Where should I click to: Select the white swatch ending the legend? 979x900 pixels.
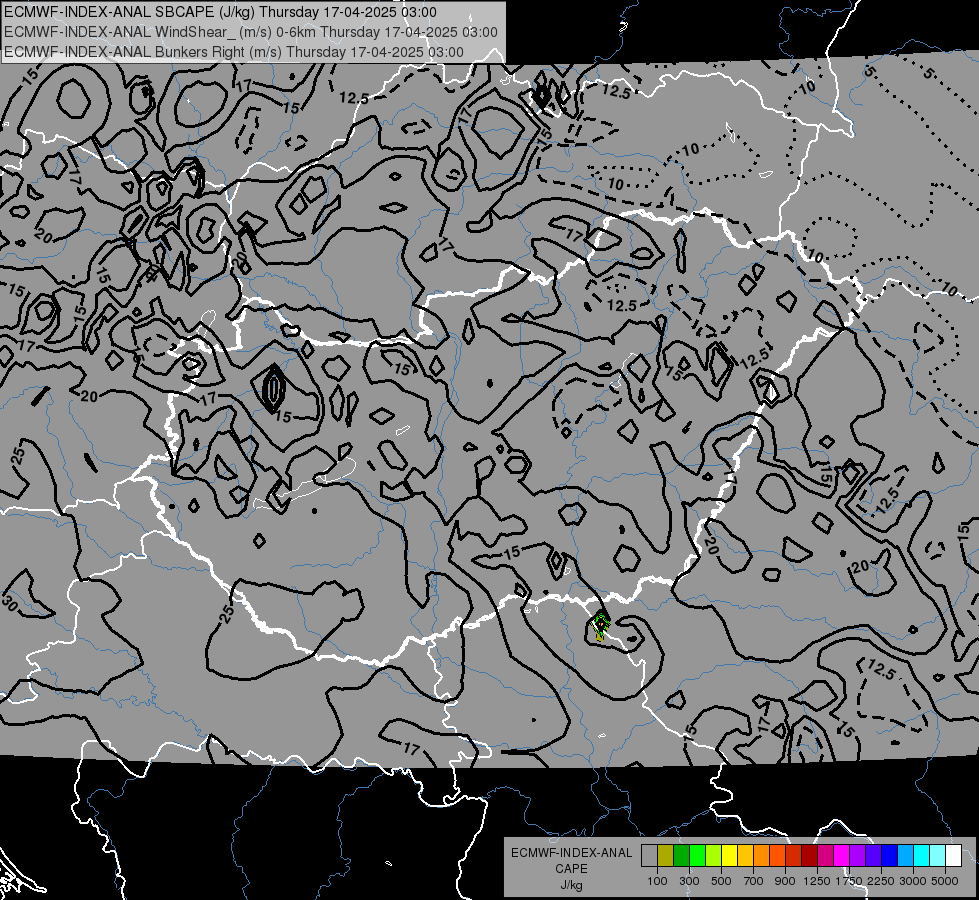tap(953, 856)
